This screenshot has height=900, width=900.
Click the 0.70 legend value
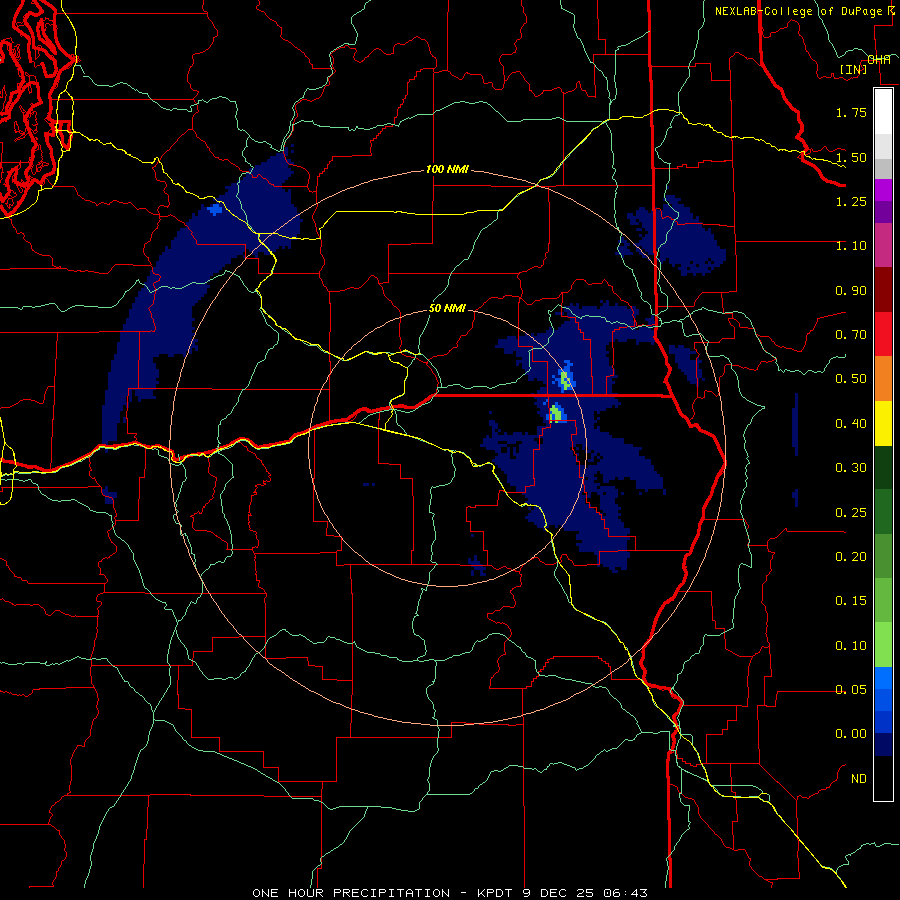tap(851, 335)
